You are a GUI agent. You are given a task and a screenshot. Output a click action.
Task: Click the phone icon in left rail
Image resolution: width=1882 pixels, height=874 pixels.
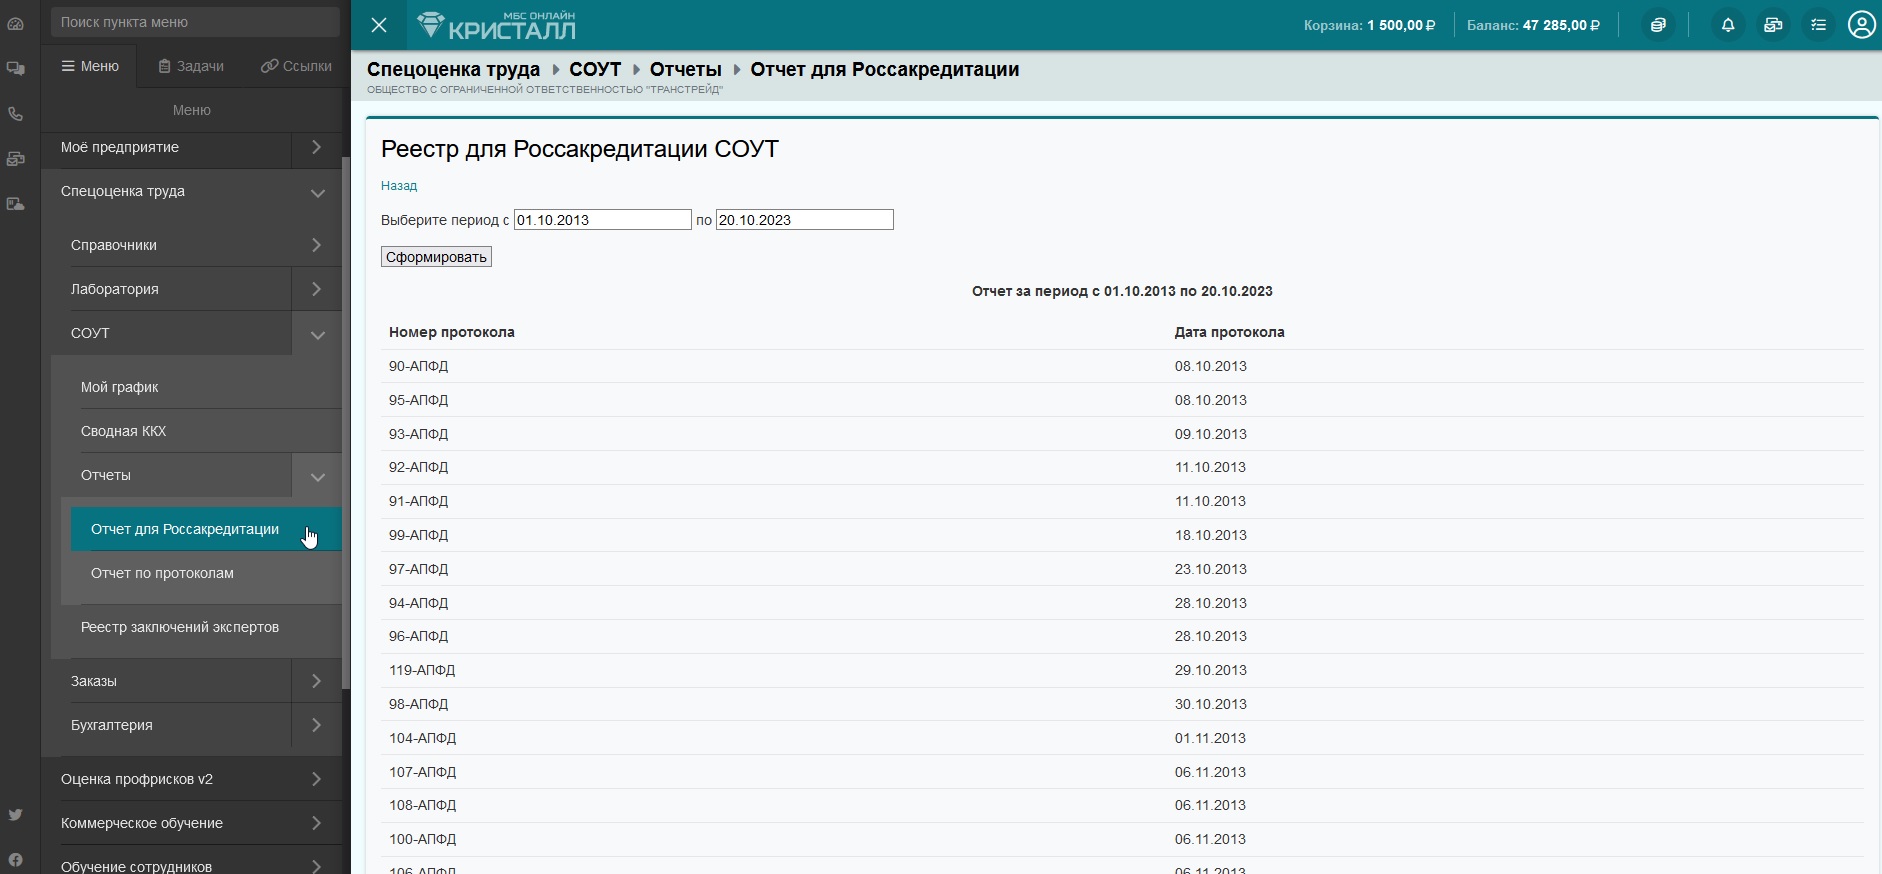pyautogui.click(x=16, y=114)
